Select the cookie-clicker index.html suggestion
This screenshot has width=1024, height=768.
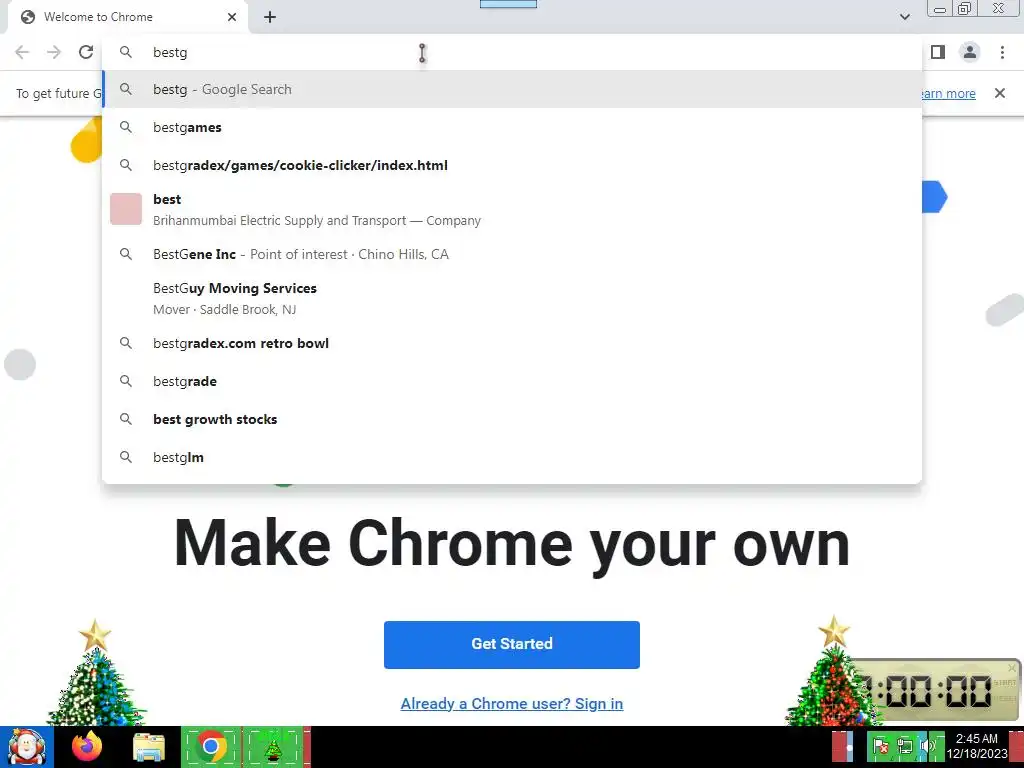tap(512, 165)
